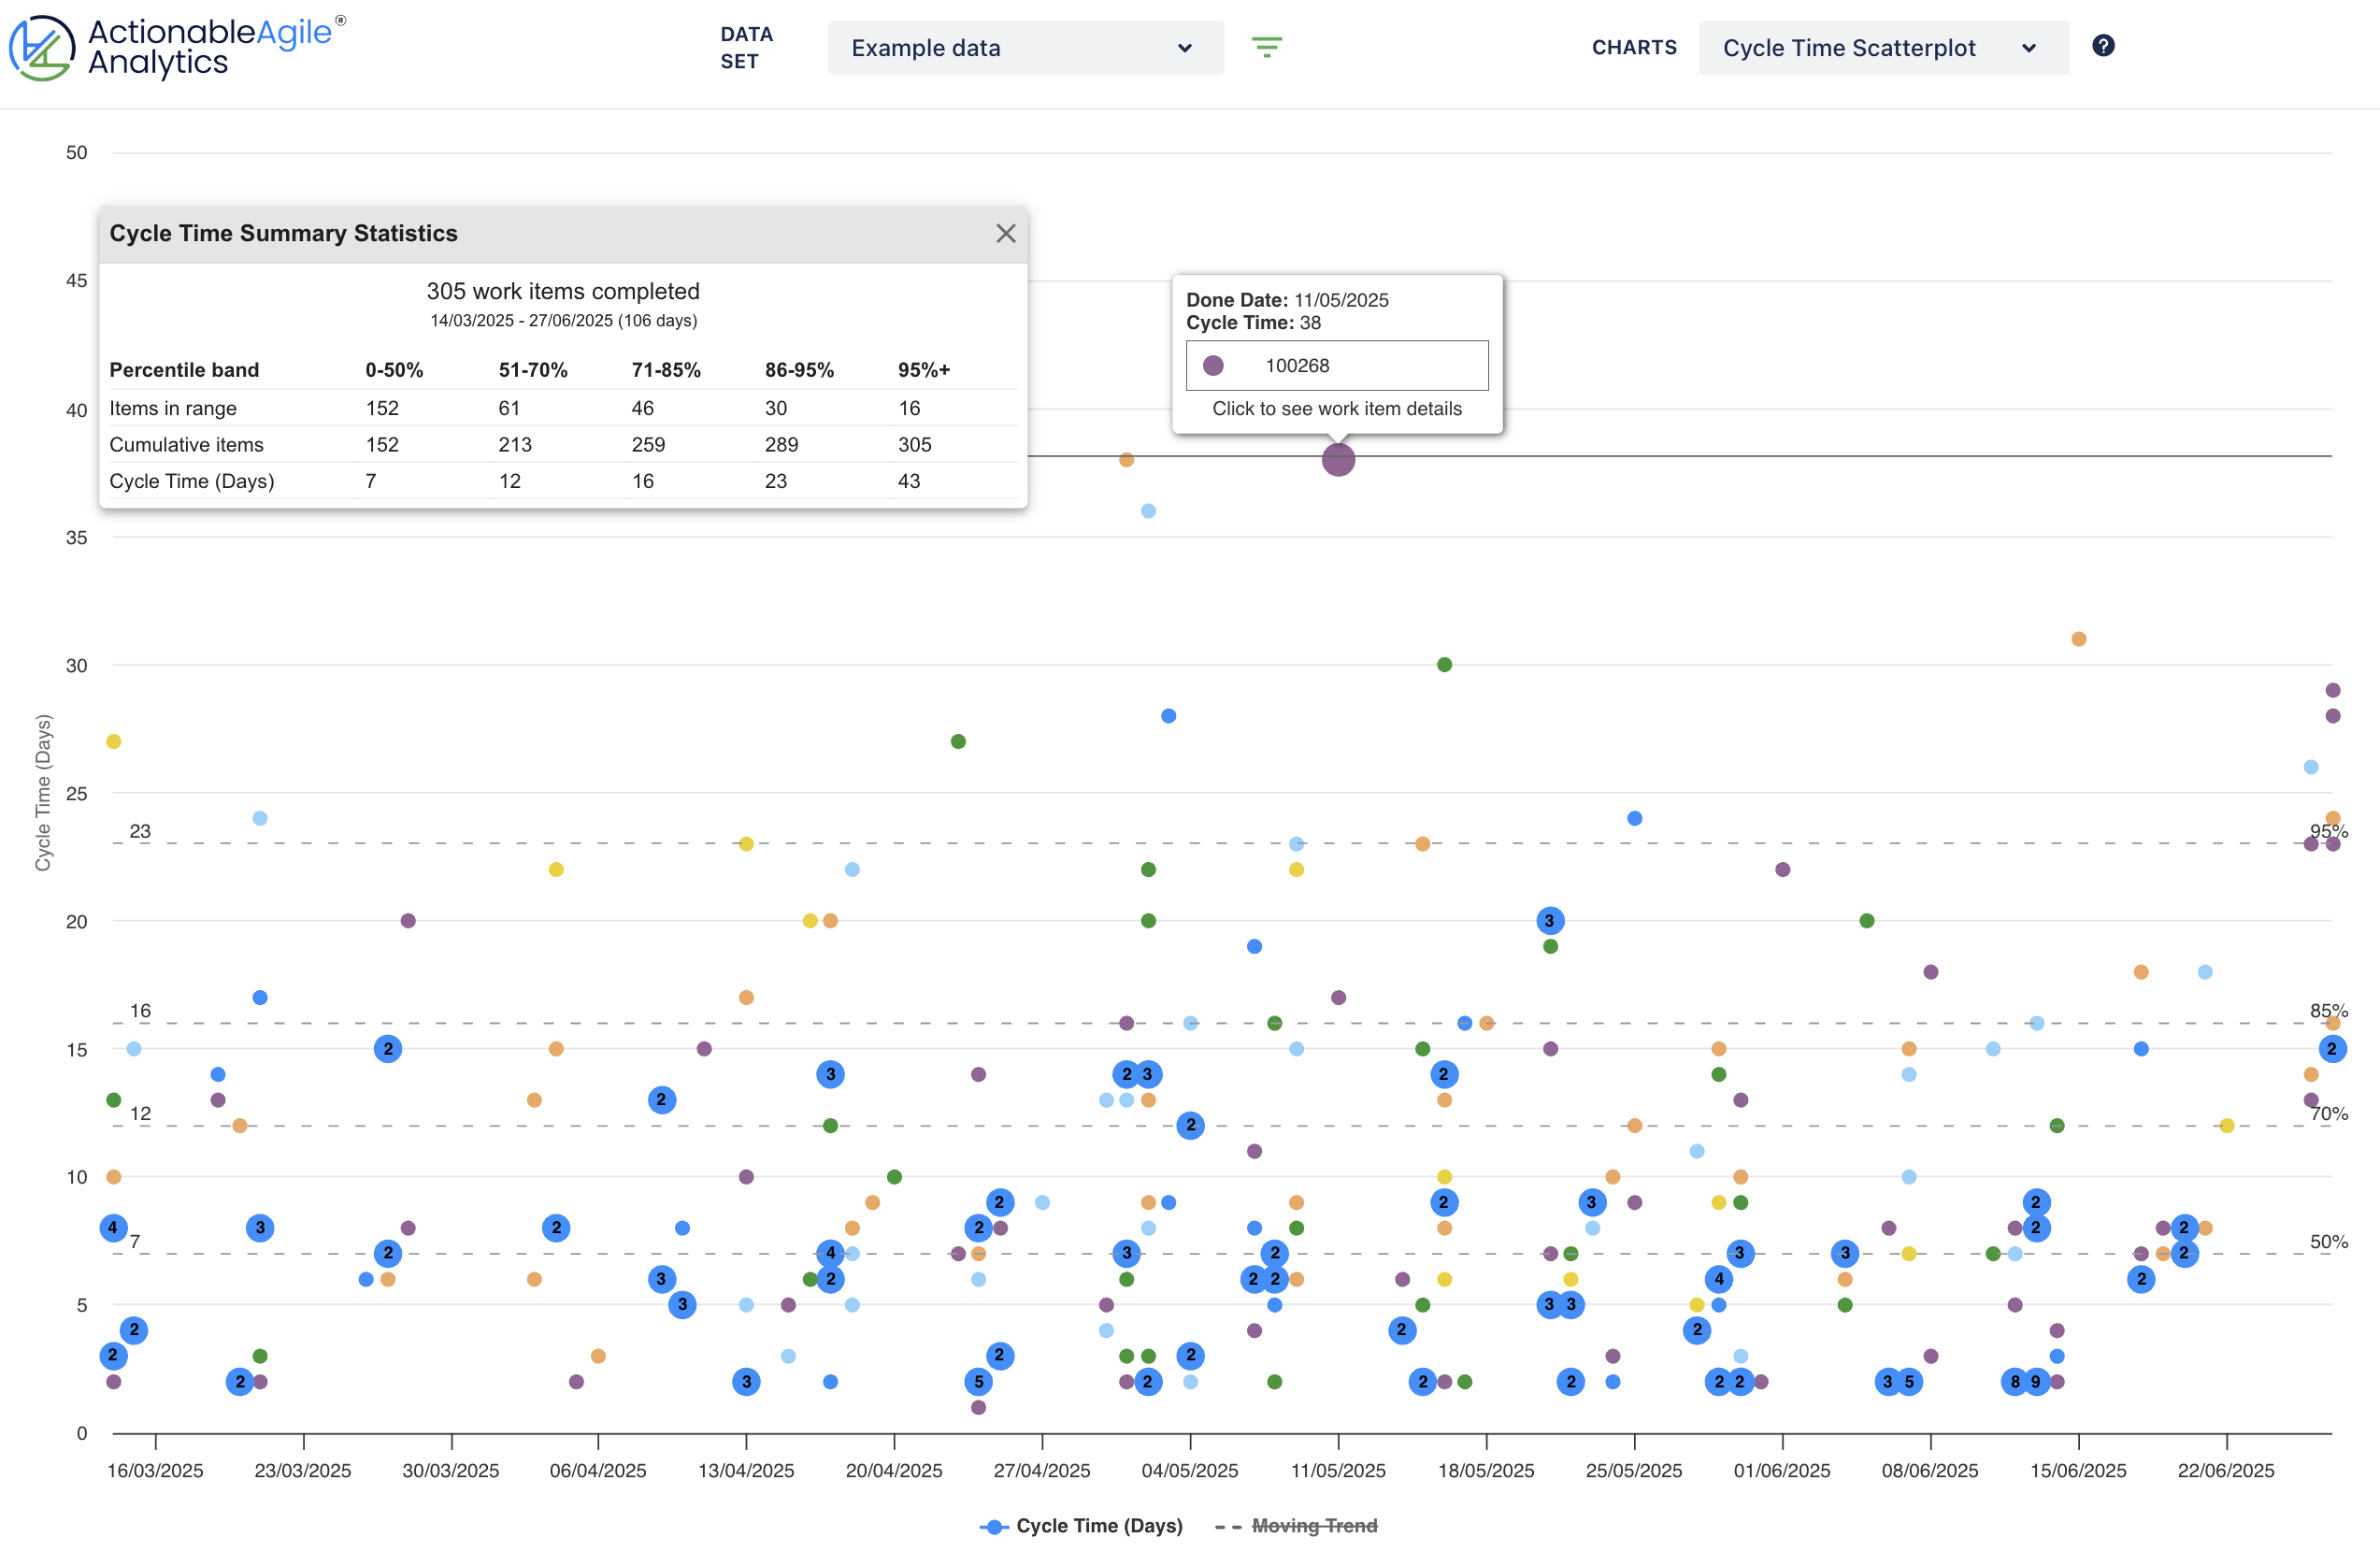Toggle the Moving Trend series visibility
This screenshot has width=2380, height=1552.
pos(1315,1525)
